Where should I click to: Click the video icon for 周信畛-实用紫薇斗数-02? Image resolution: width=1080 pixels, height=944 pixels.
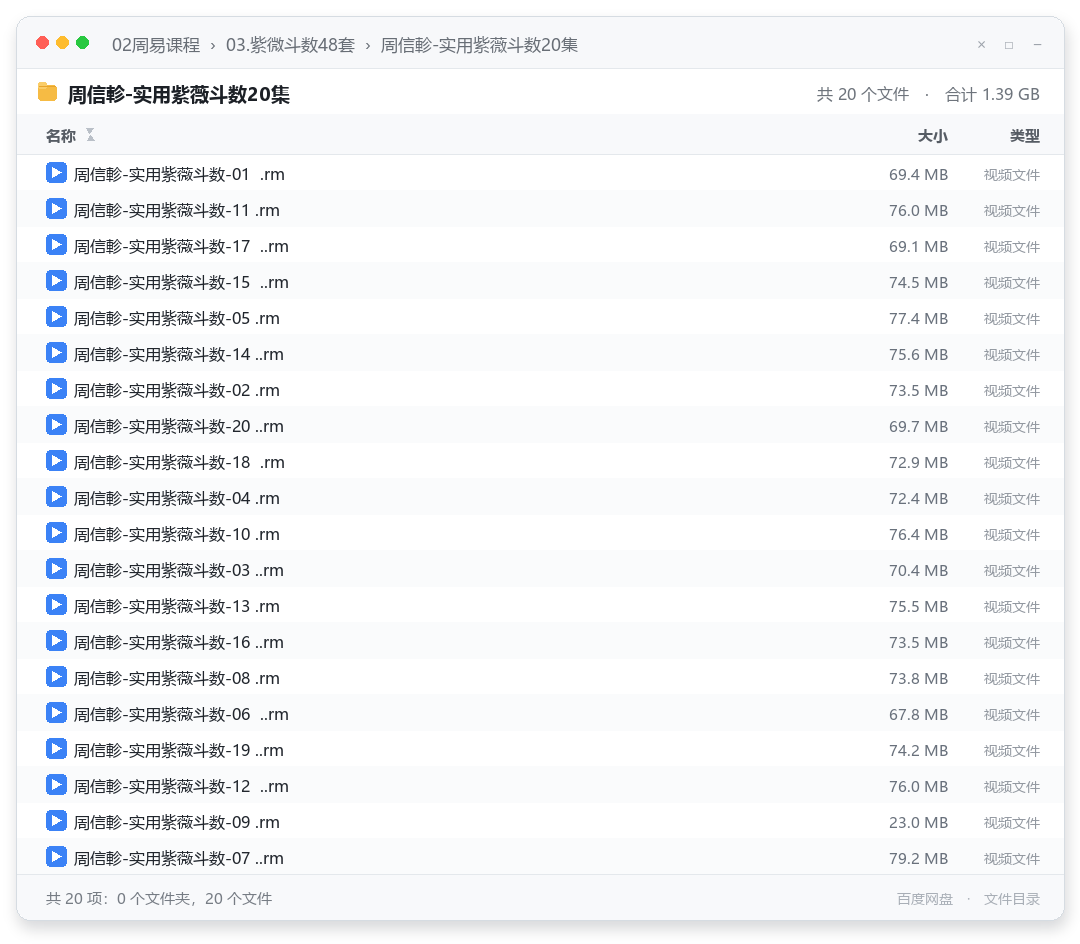click(x=56, y=389)
